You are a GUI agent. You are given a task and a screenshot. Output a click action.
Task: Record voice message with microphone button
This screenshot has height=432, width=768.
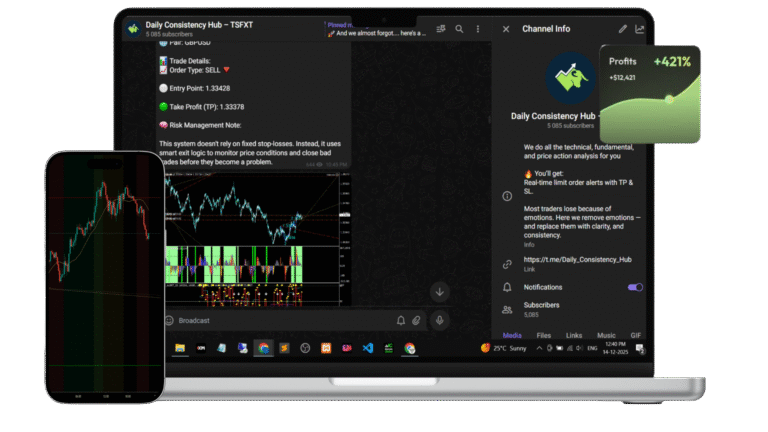pos(439,321)
